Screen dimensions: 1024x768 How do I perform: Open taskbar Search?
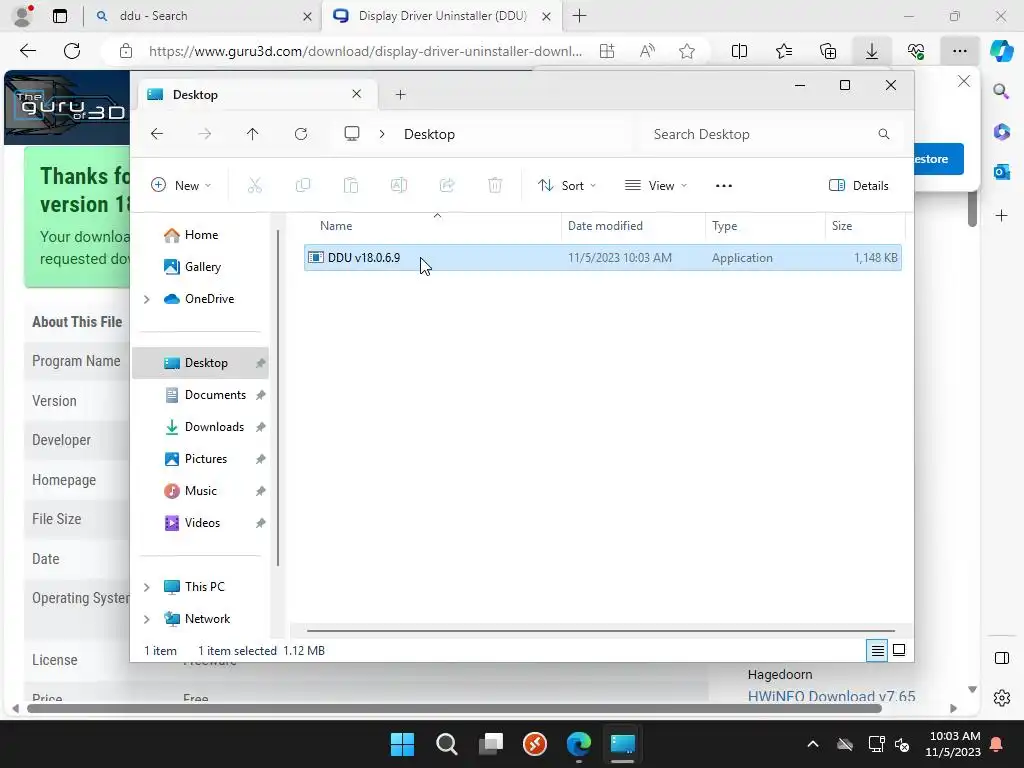coord(447,744)
